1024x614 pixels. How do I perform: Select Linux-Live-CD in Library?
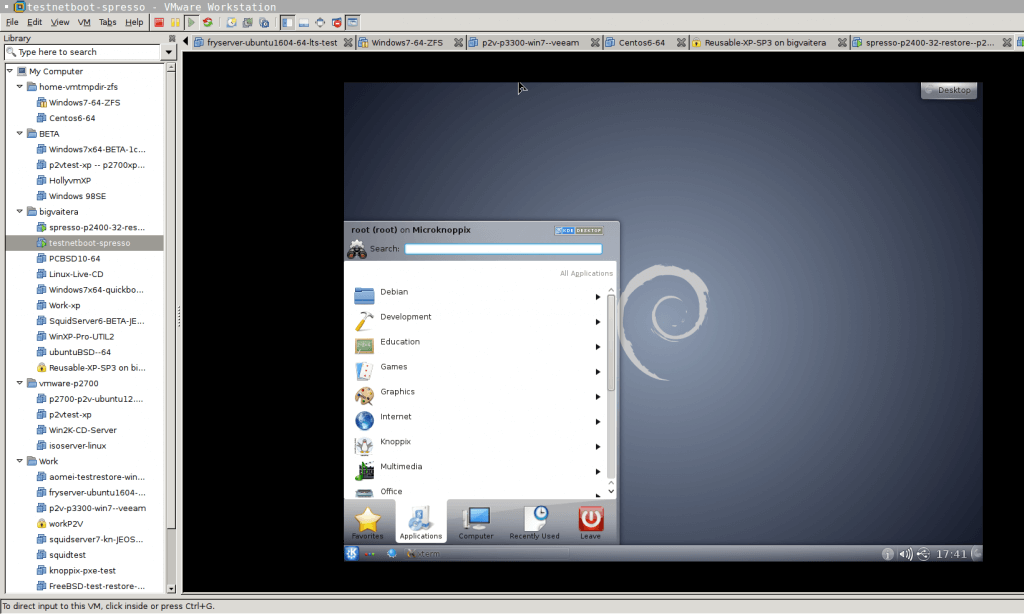pos(76,274)
